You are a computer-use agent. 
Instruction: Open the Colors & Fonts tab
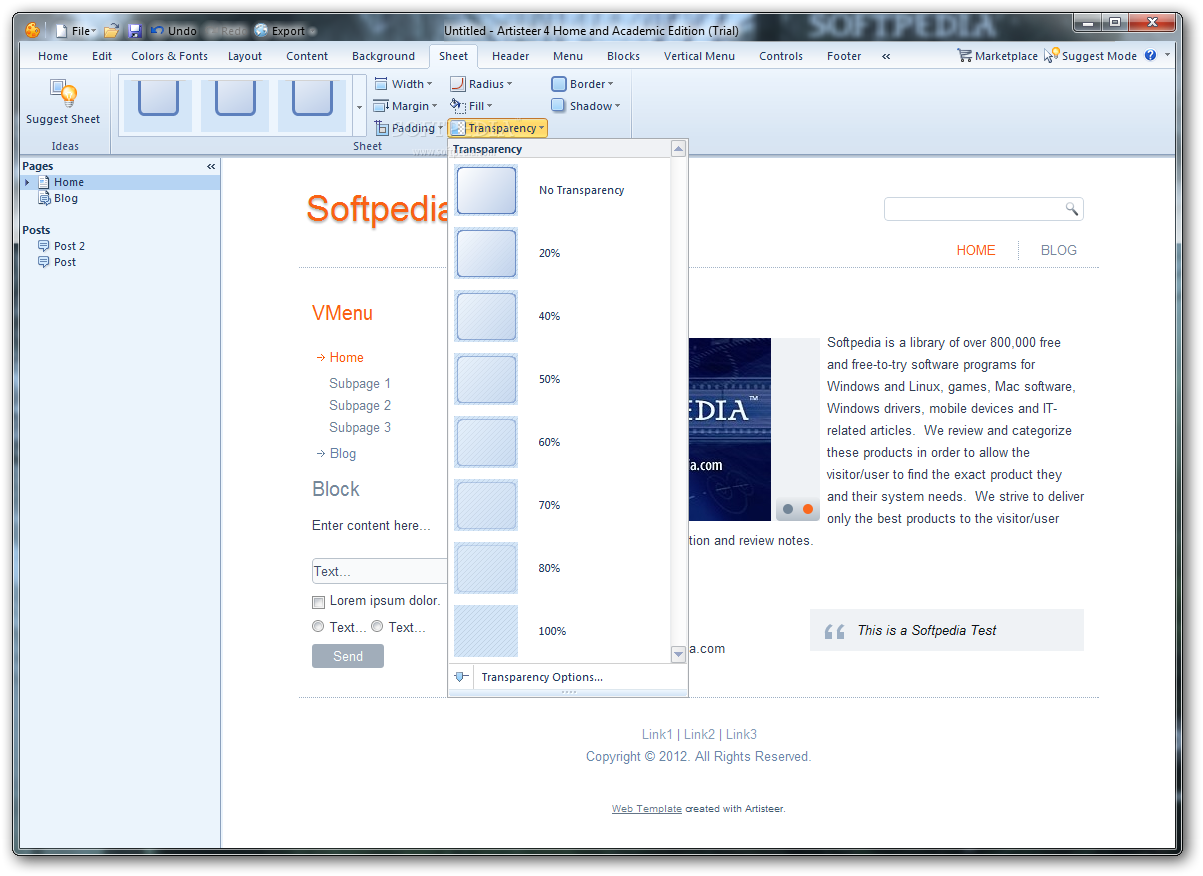pos(169,56)
